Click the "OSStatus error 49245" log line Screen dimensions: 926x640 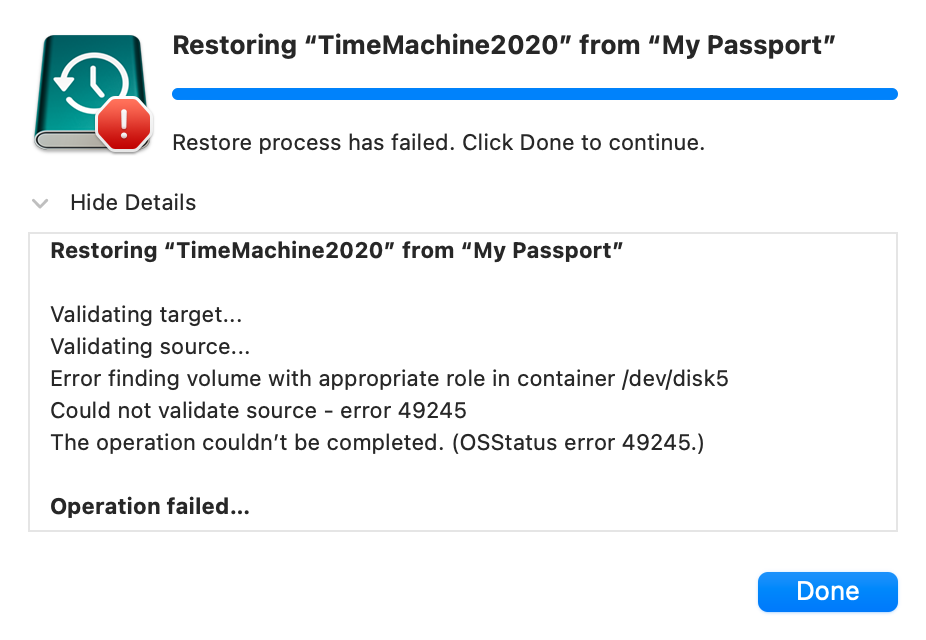click(x=377, y=442)
